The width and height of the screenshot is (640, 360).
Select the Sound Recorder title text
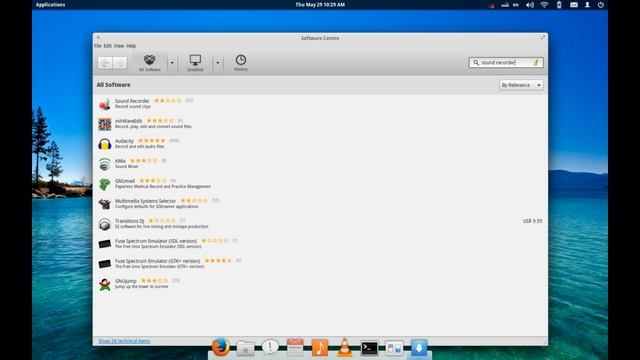(132, 101)
